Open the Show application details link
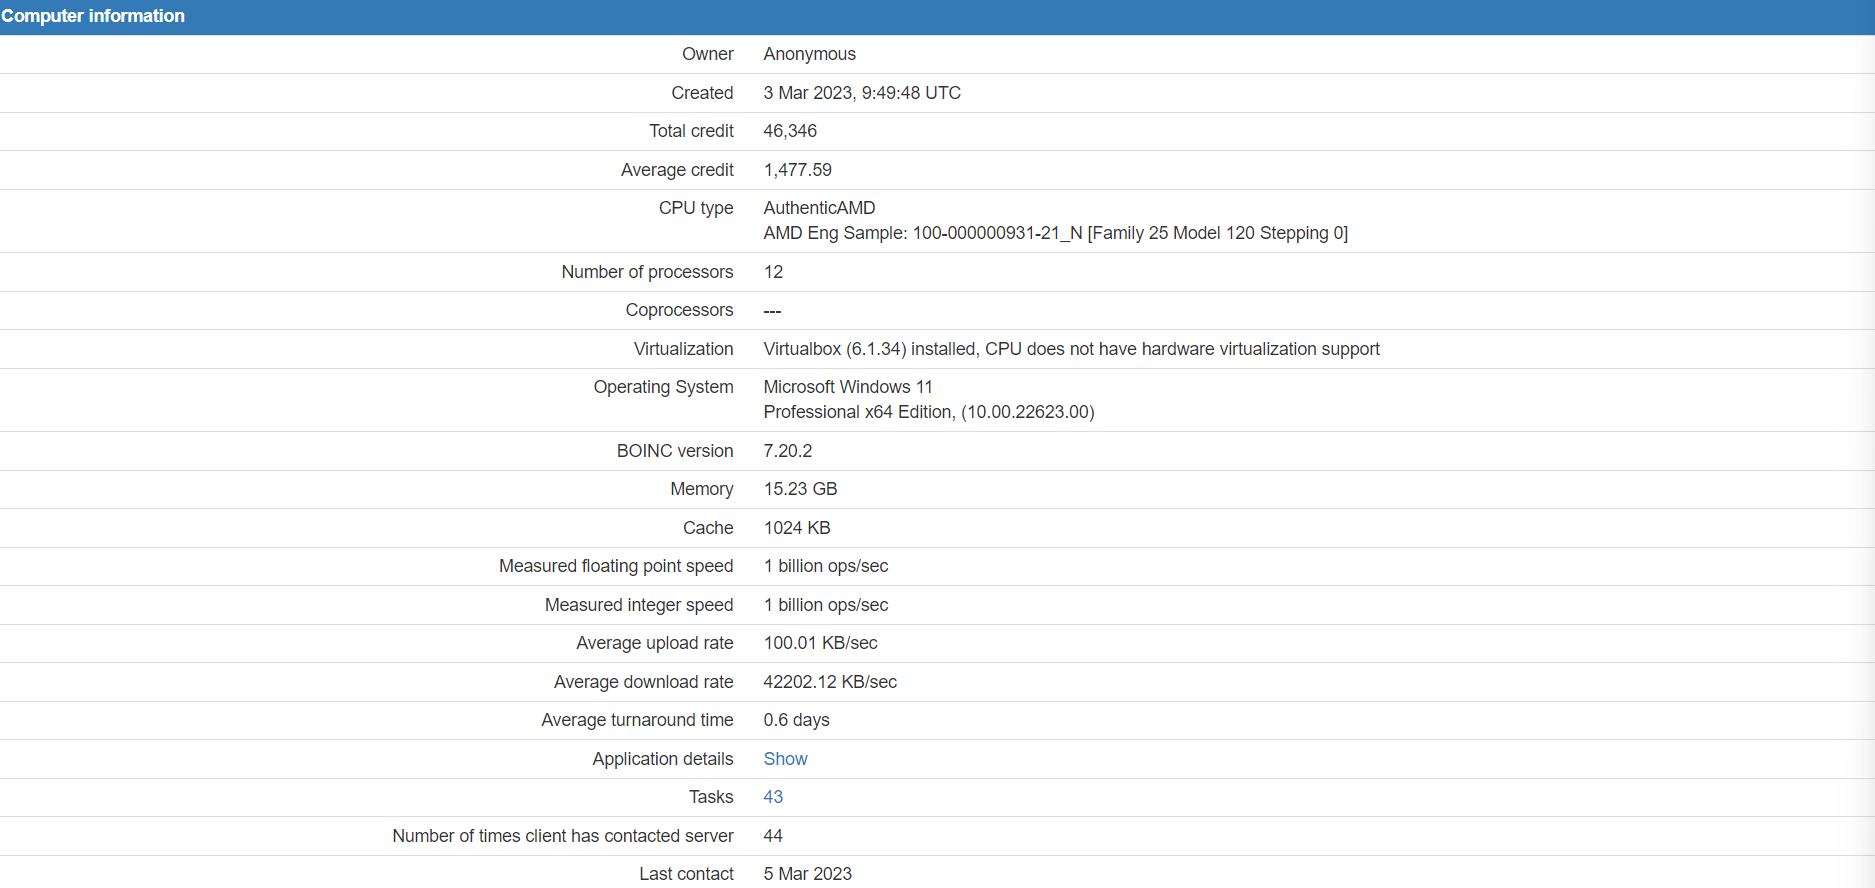1875x888 pixels. pos(785,759)
